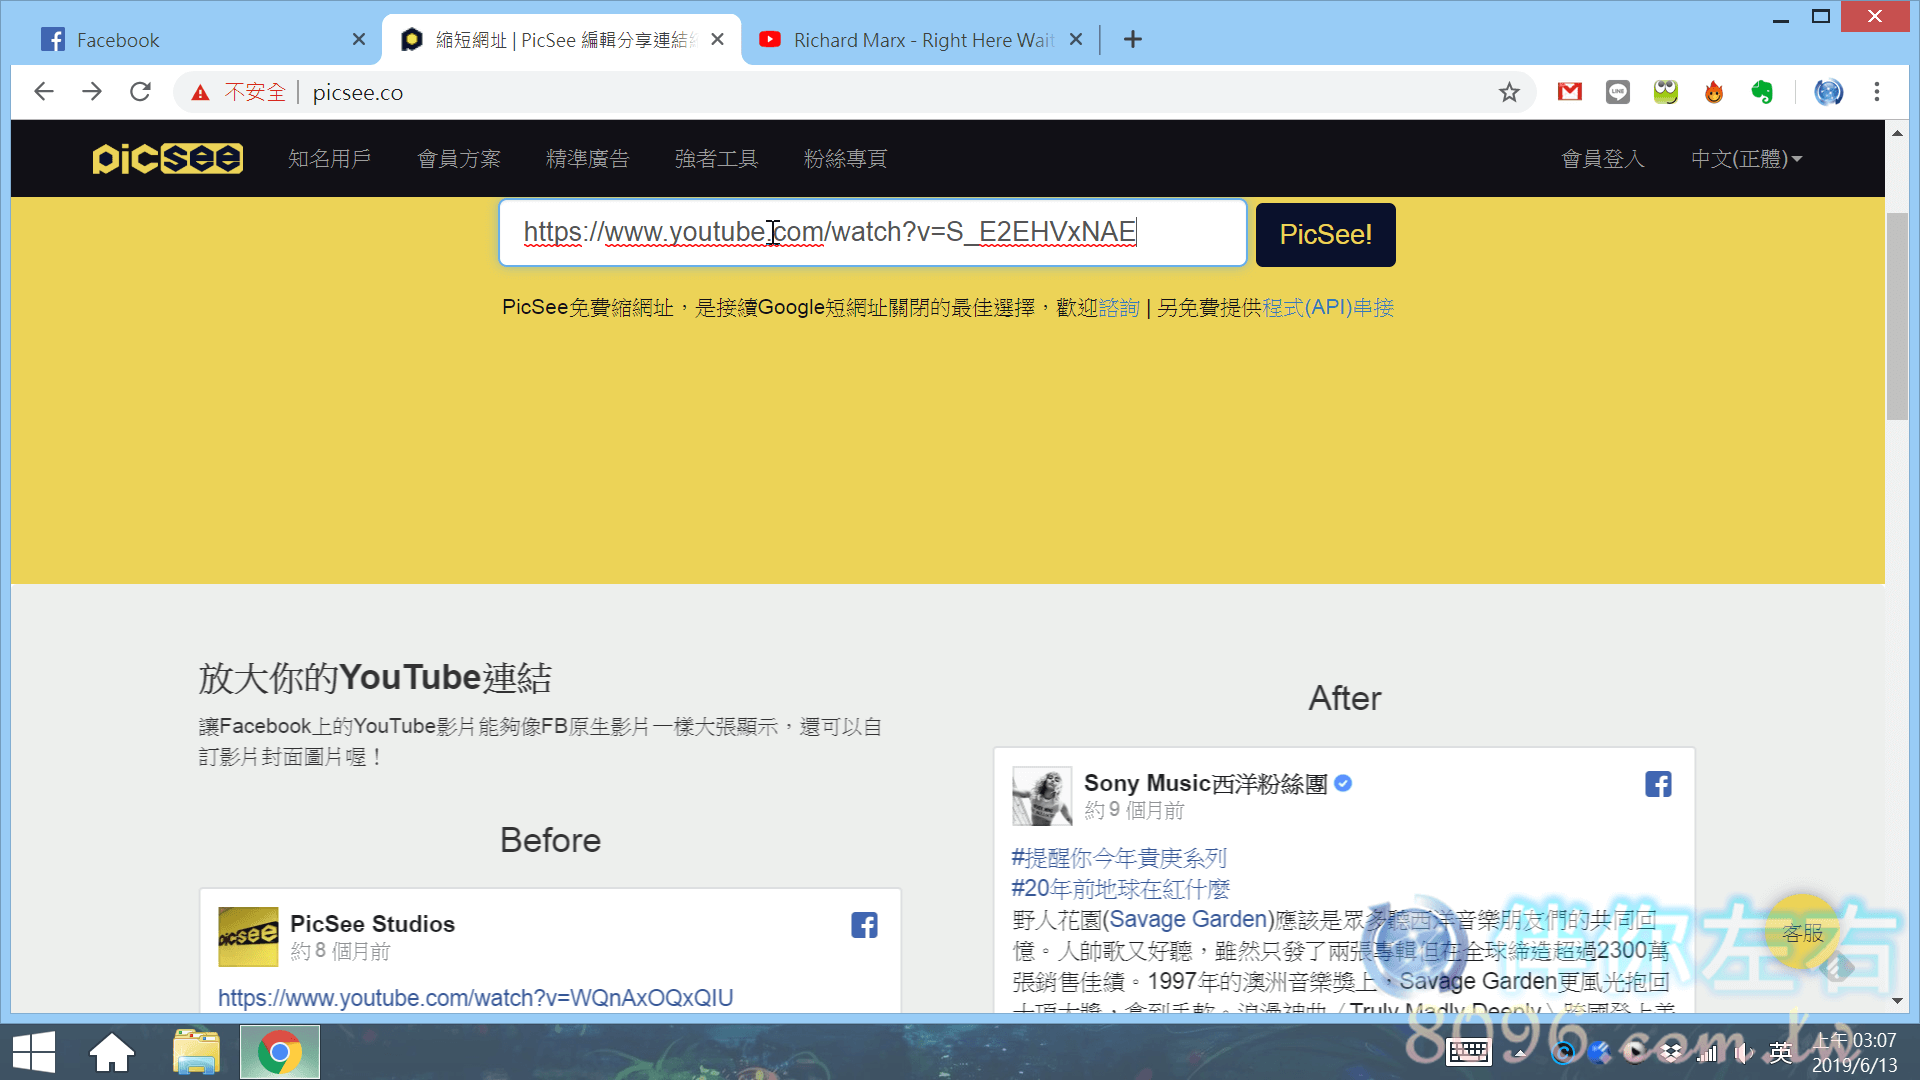Close the Facebook tab
Screen dimensions: 1920x1080
point(359,40)
